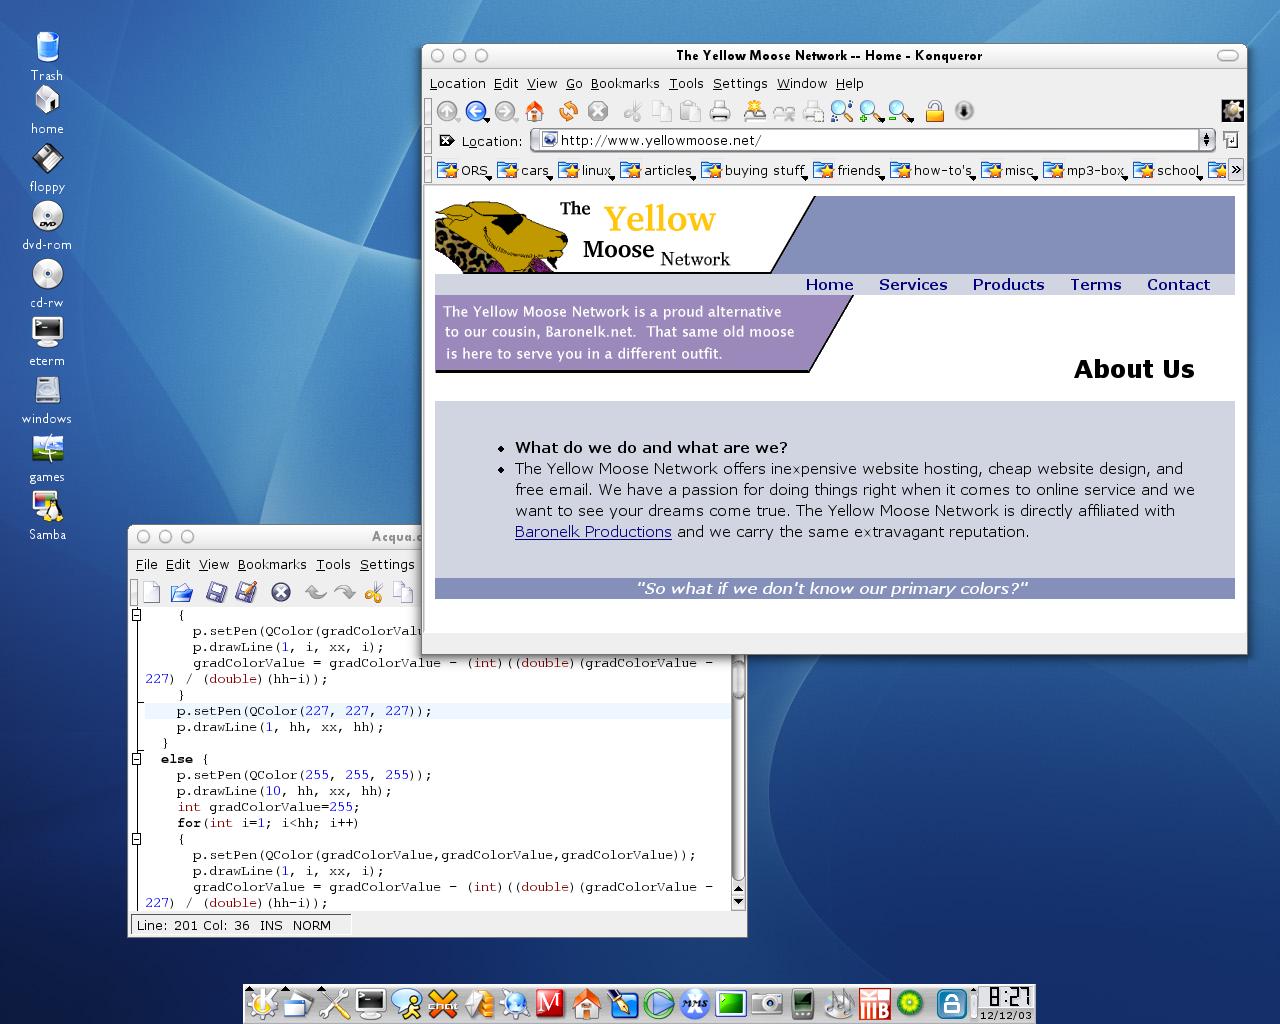
Task: Clear the location bar with X icon
Action: pos(446,141)
